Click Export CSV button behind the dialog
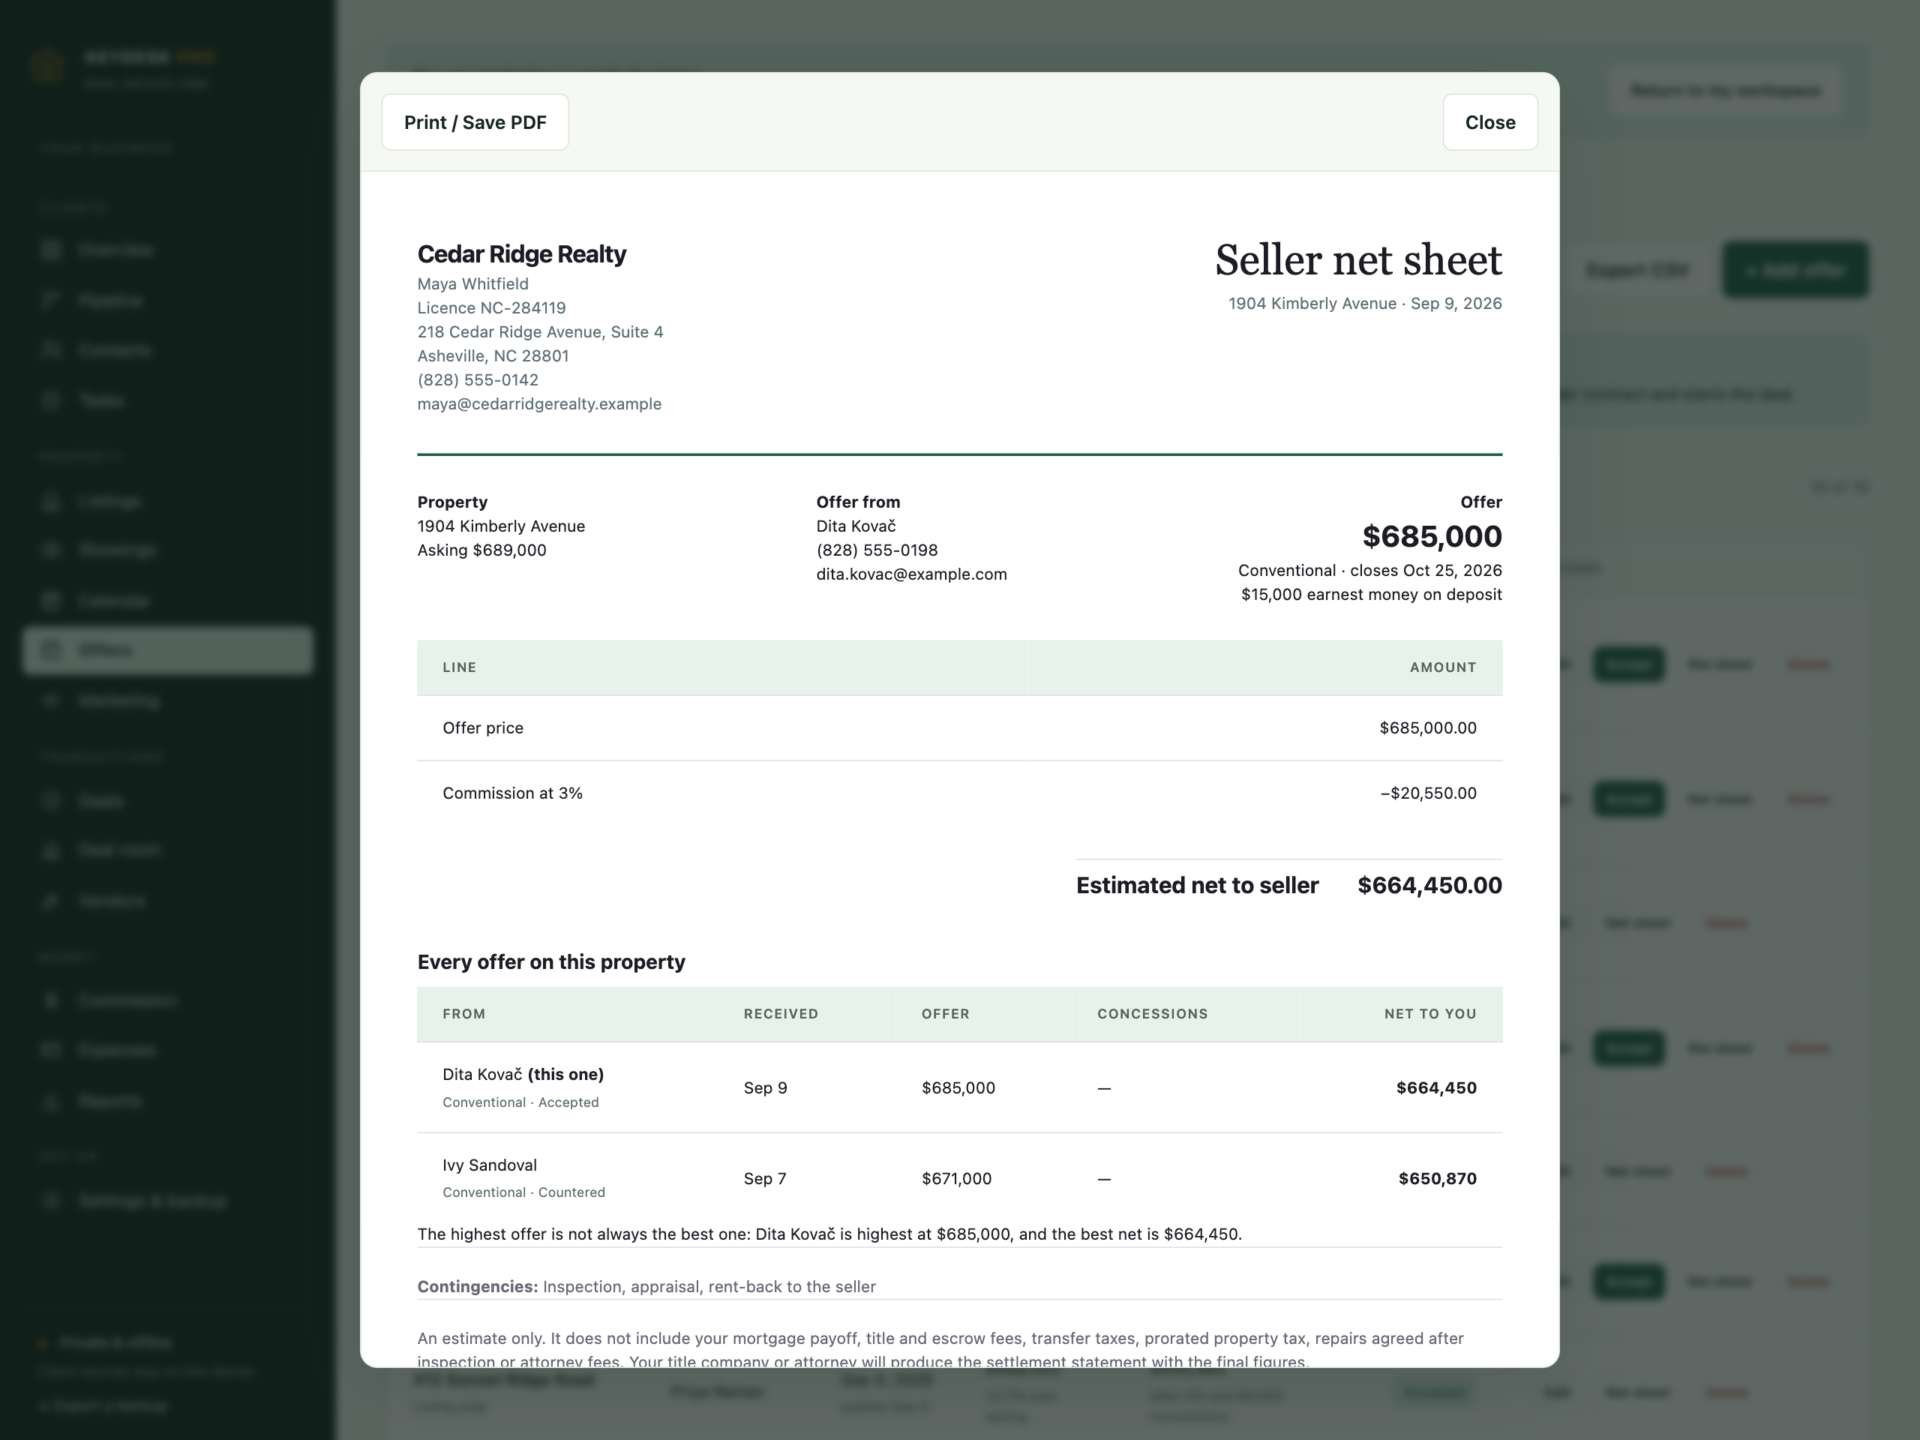Image resolution: width=1920 pixels, height=1440 pixels. (x=1637, y=270)
